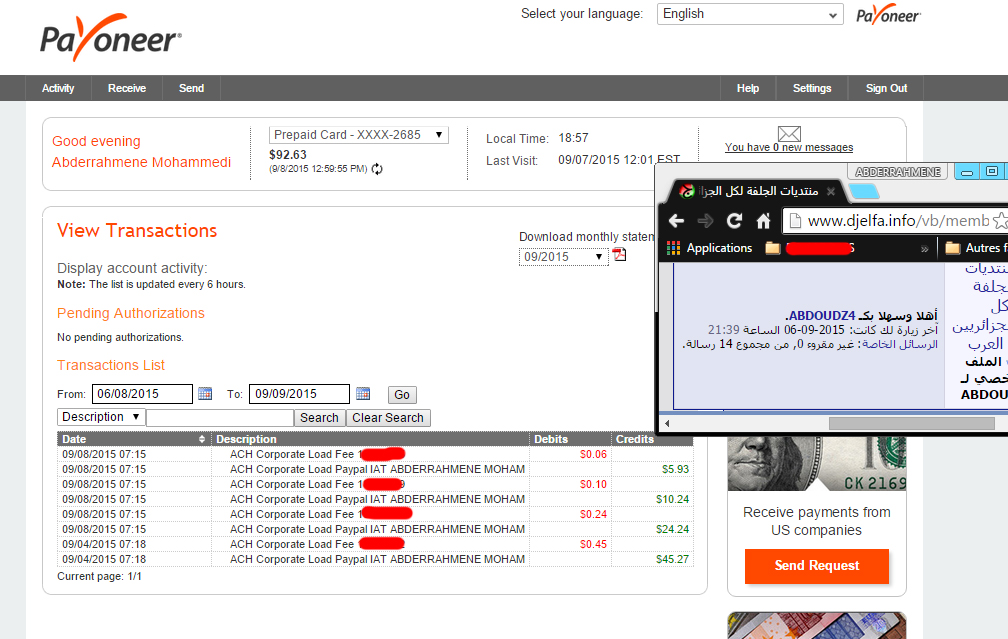Click the From date field 06/08/2015

[x=142, y=394]
